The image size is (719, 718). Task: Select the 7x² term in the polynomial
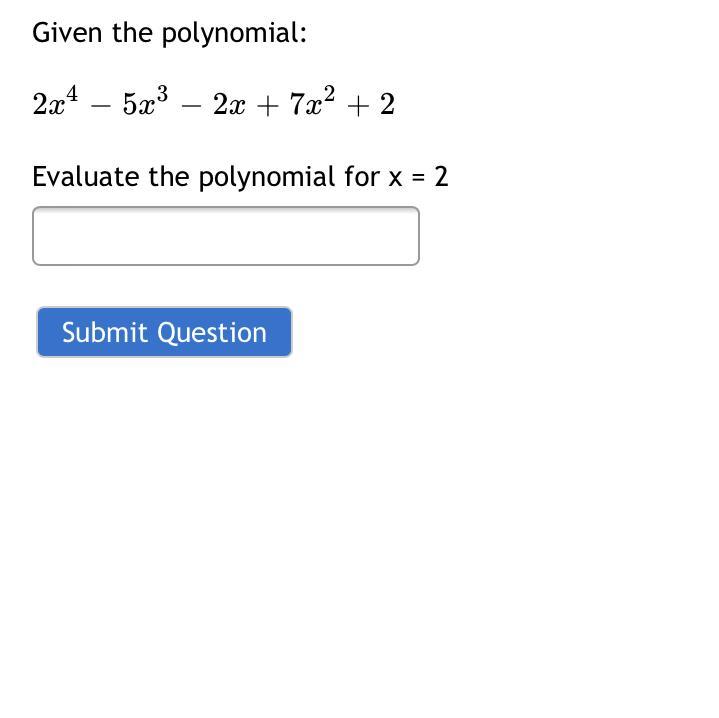click(x=312, y=103)
